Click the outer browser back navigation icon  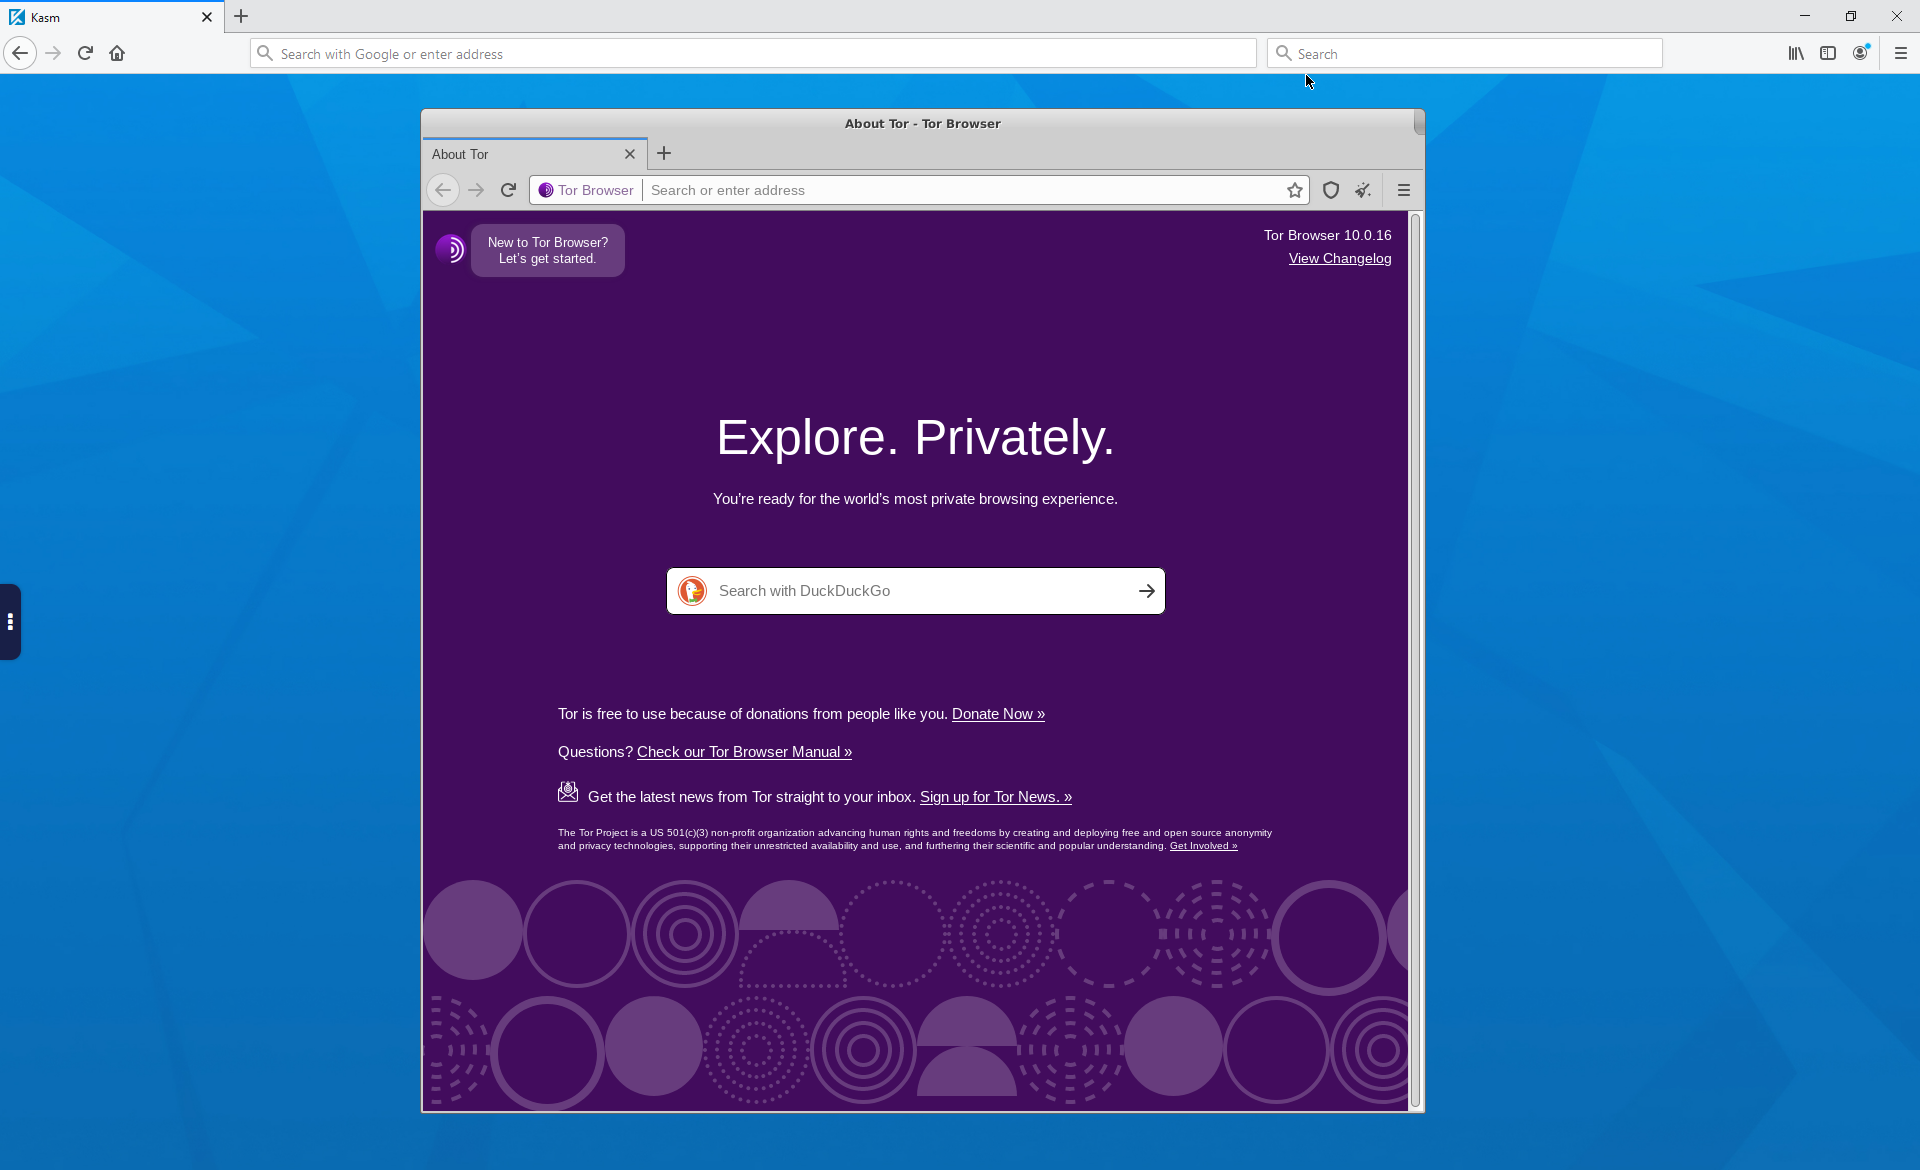21,52
